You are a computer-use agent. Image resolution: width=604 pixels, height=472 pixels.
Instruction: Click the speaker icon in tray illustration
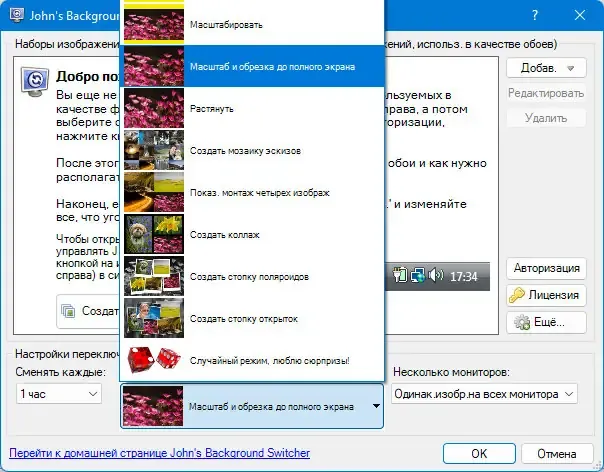436,276
